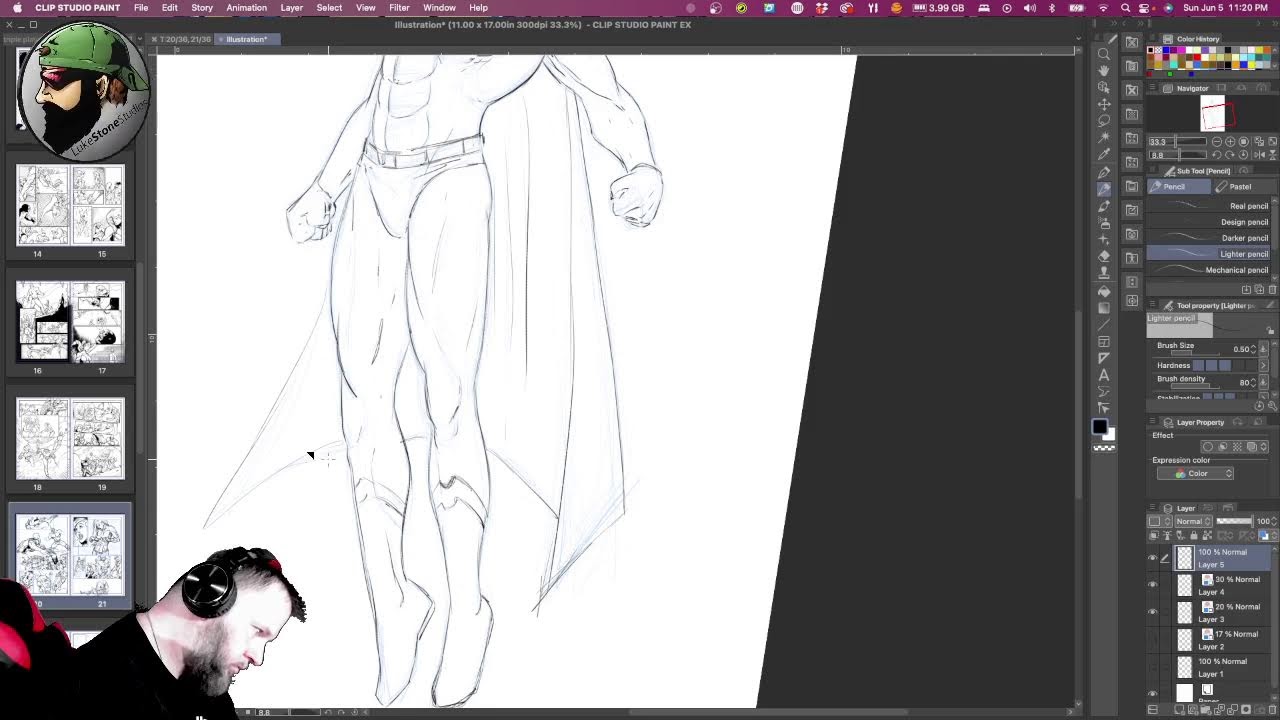This screenshot has height=720, width=1280.
Task: Expand the Hardness options arrow
Action: pos(1263,365)
